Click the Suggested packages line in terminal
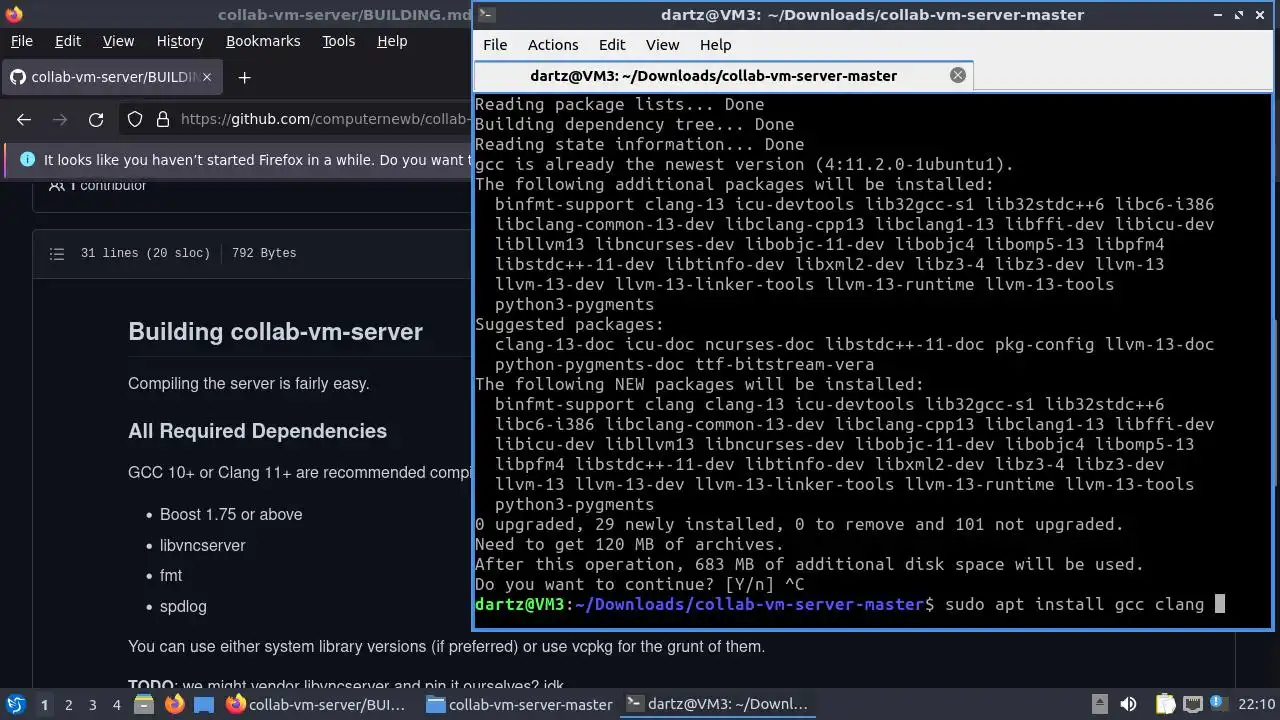Image resolution: width=1280 pixels, height=720 pixels. click(x=569, y=324)
